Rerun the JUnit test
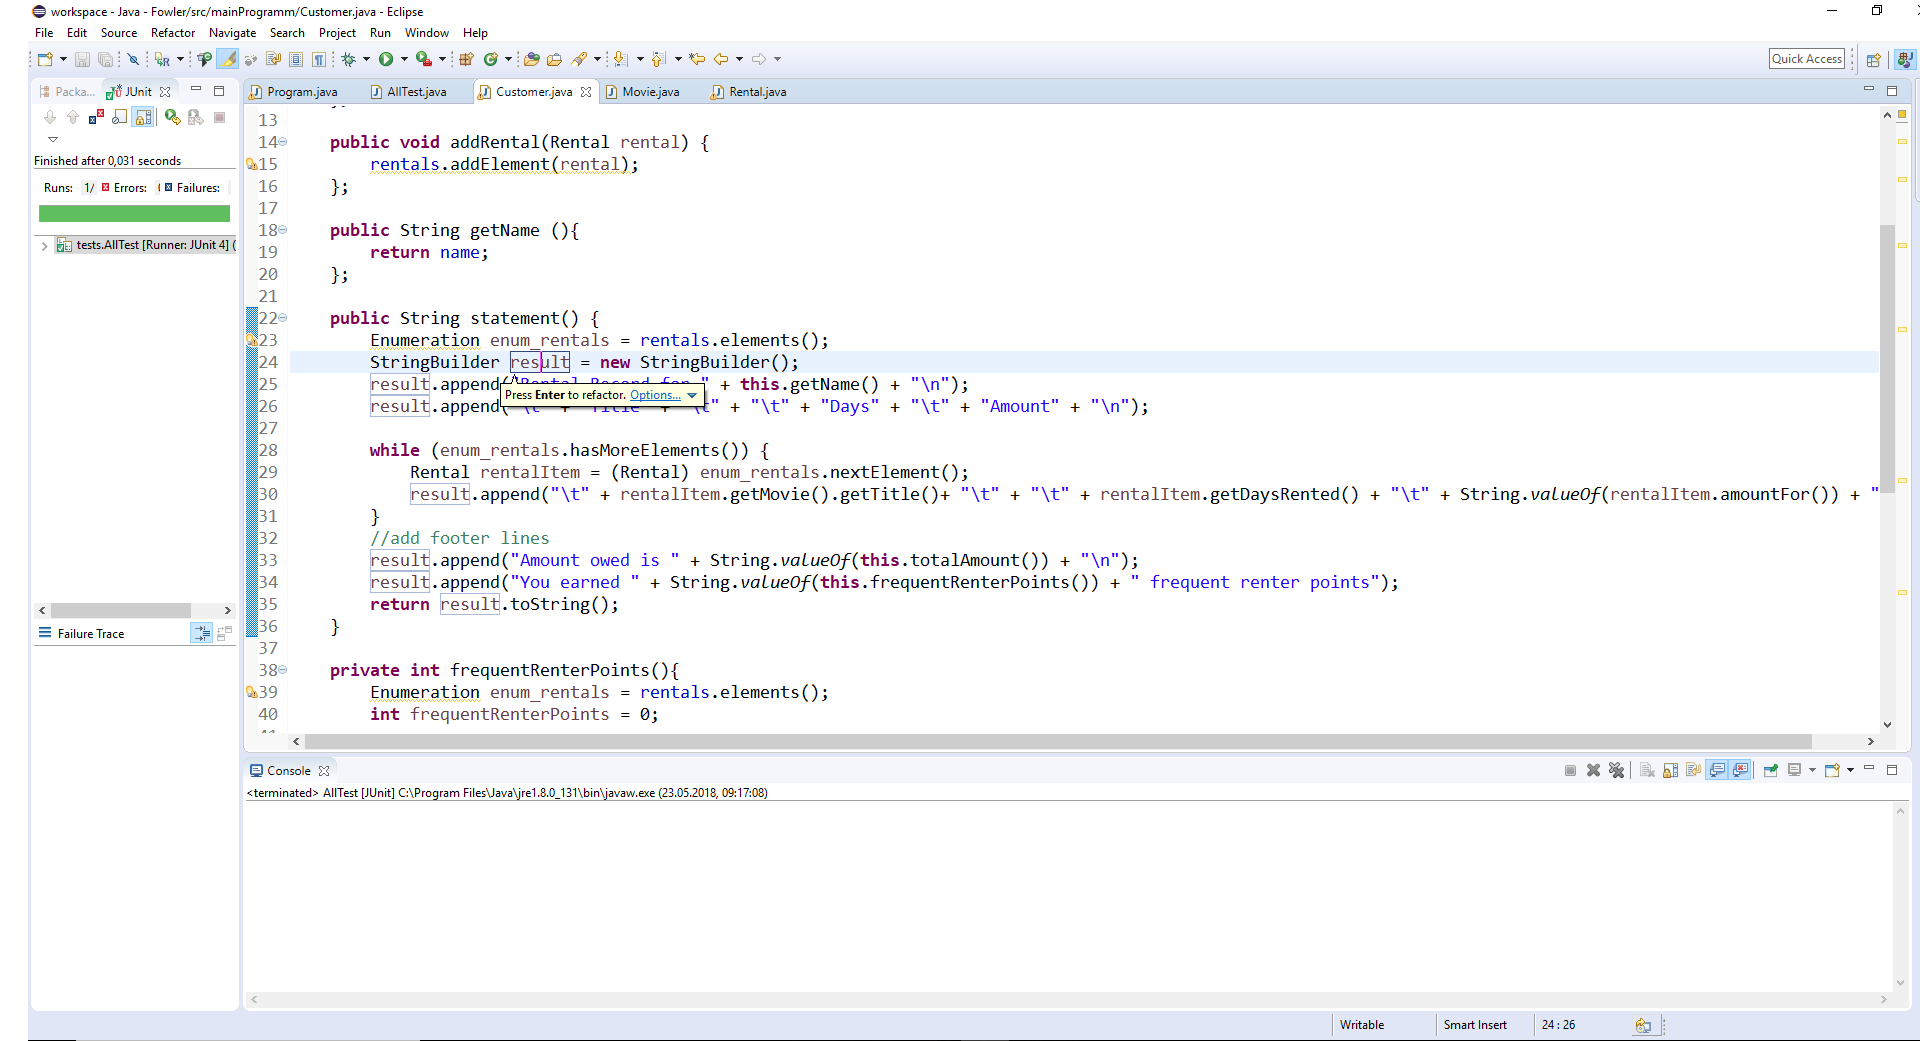The image size is (1920, 1041). click(x=172, y=117)
